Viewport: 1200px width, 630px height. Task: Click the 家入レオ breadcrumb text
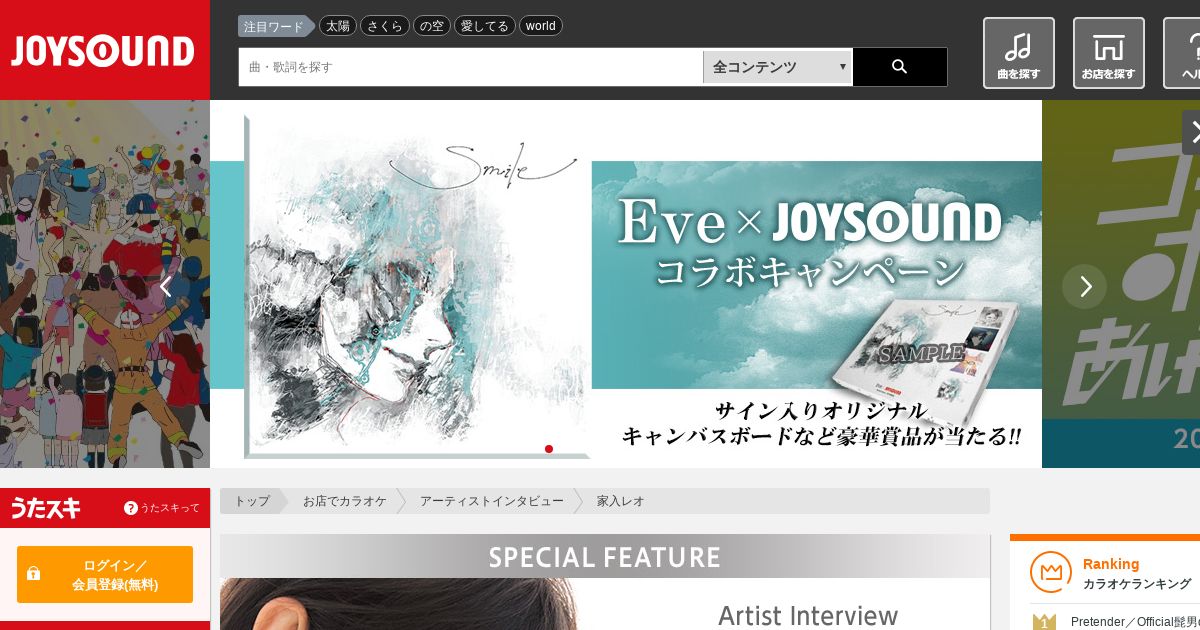point(621,501)
